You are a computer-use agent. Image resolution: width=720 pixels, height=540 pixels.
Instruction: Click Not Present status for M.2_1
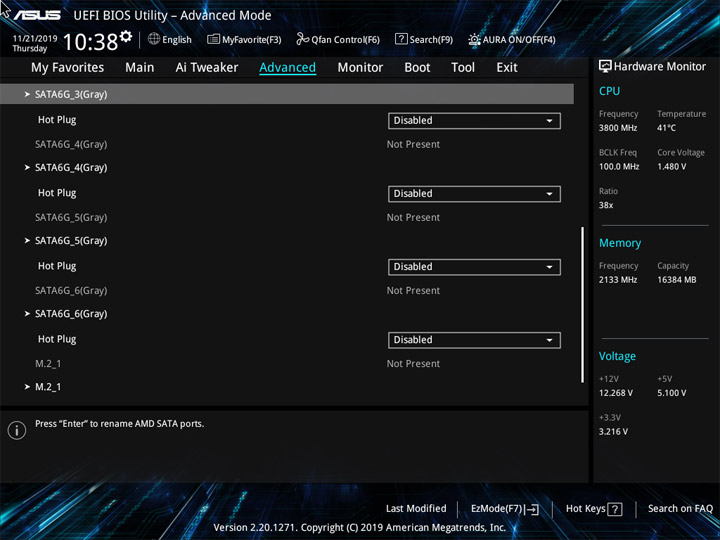click(413, 363)
